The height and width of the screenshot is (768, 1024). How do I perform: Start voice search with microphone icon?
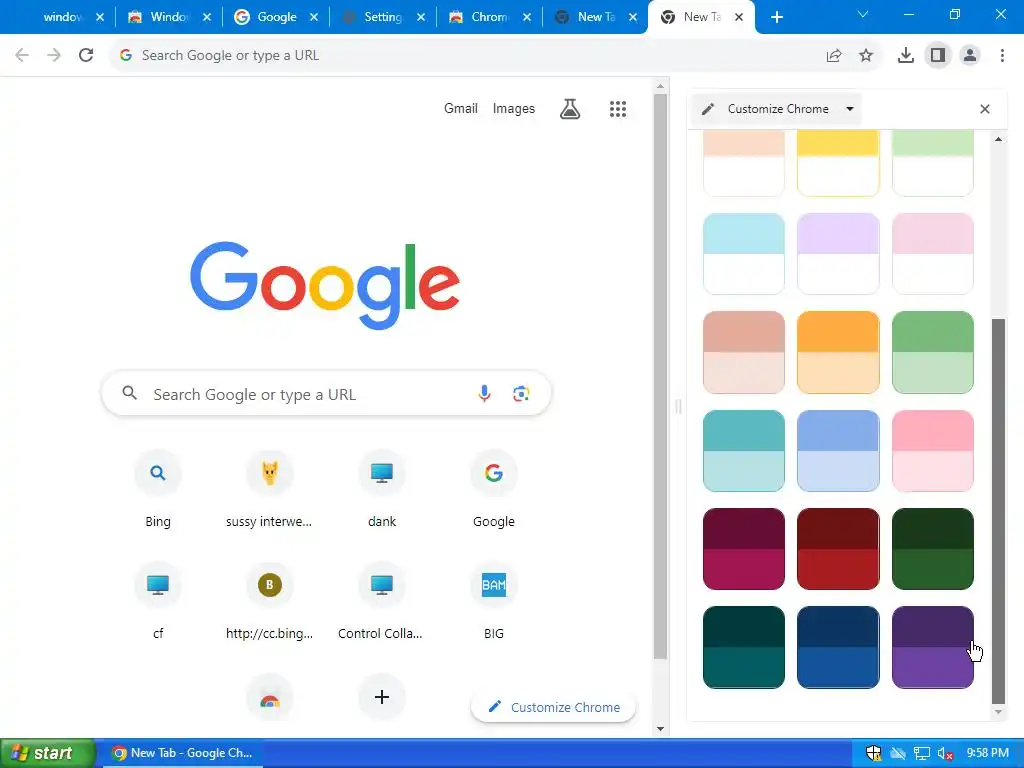484,394
